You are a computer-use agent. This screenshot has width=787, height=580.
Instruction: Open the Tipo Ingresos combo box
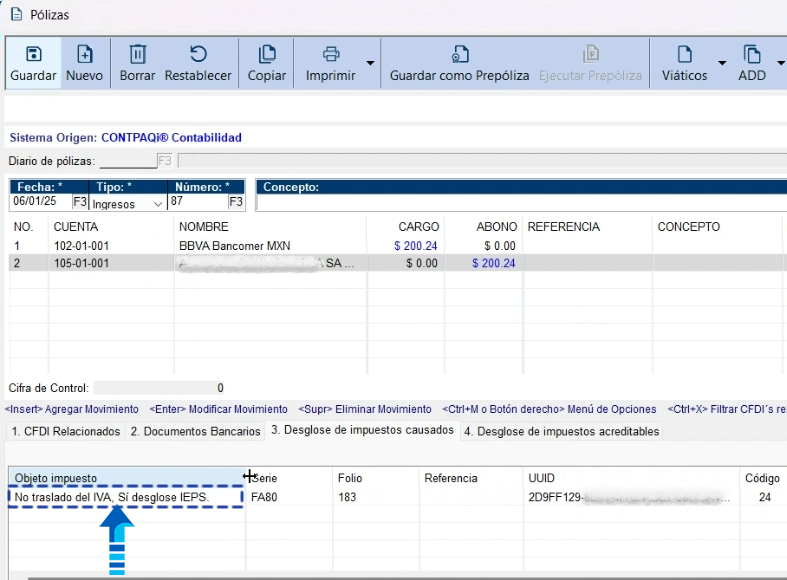pos(128,203)
